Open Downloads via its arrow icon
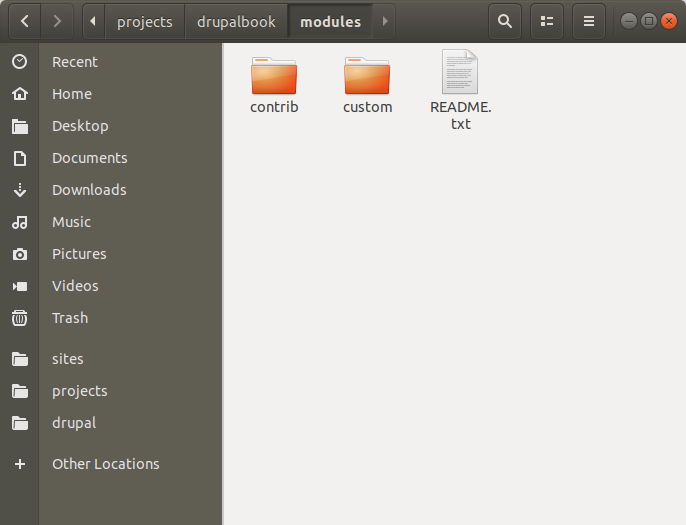The image size is (686, 525). tap(20, 190)
